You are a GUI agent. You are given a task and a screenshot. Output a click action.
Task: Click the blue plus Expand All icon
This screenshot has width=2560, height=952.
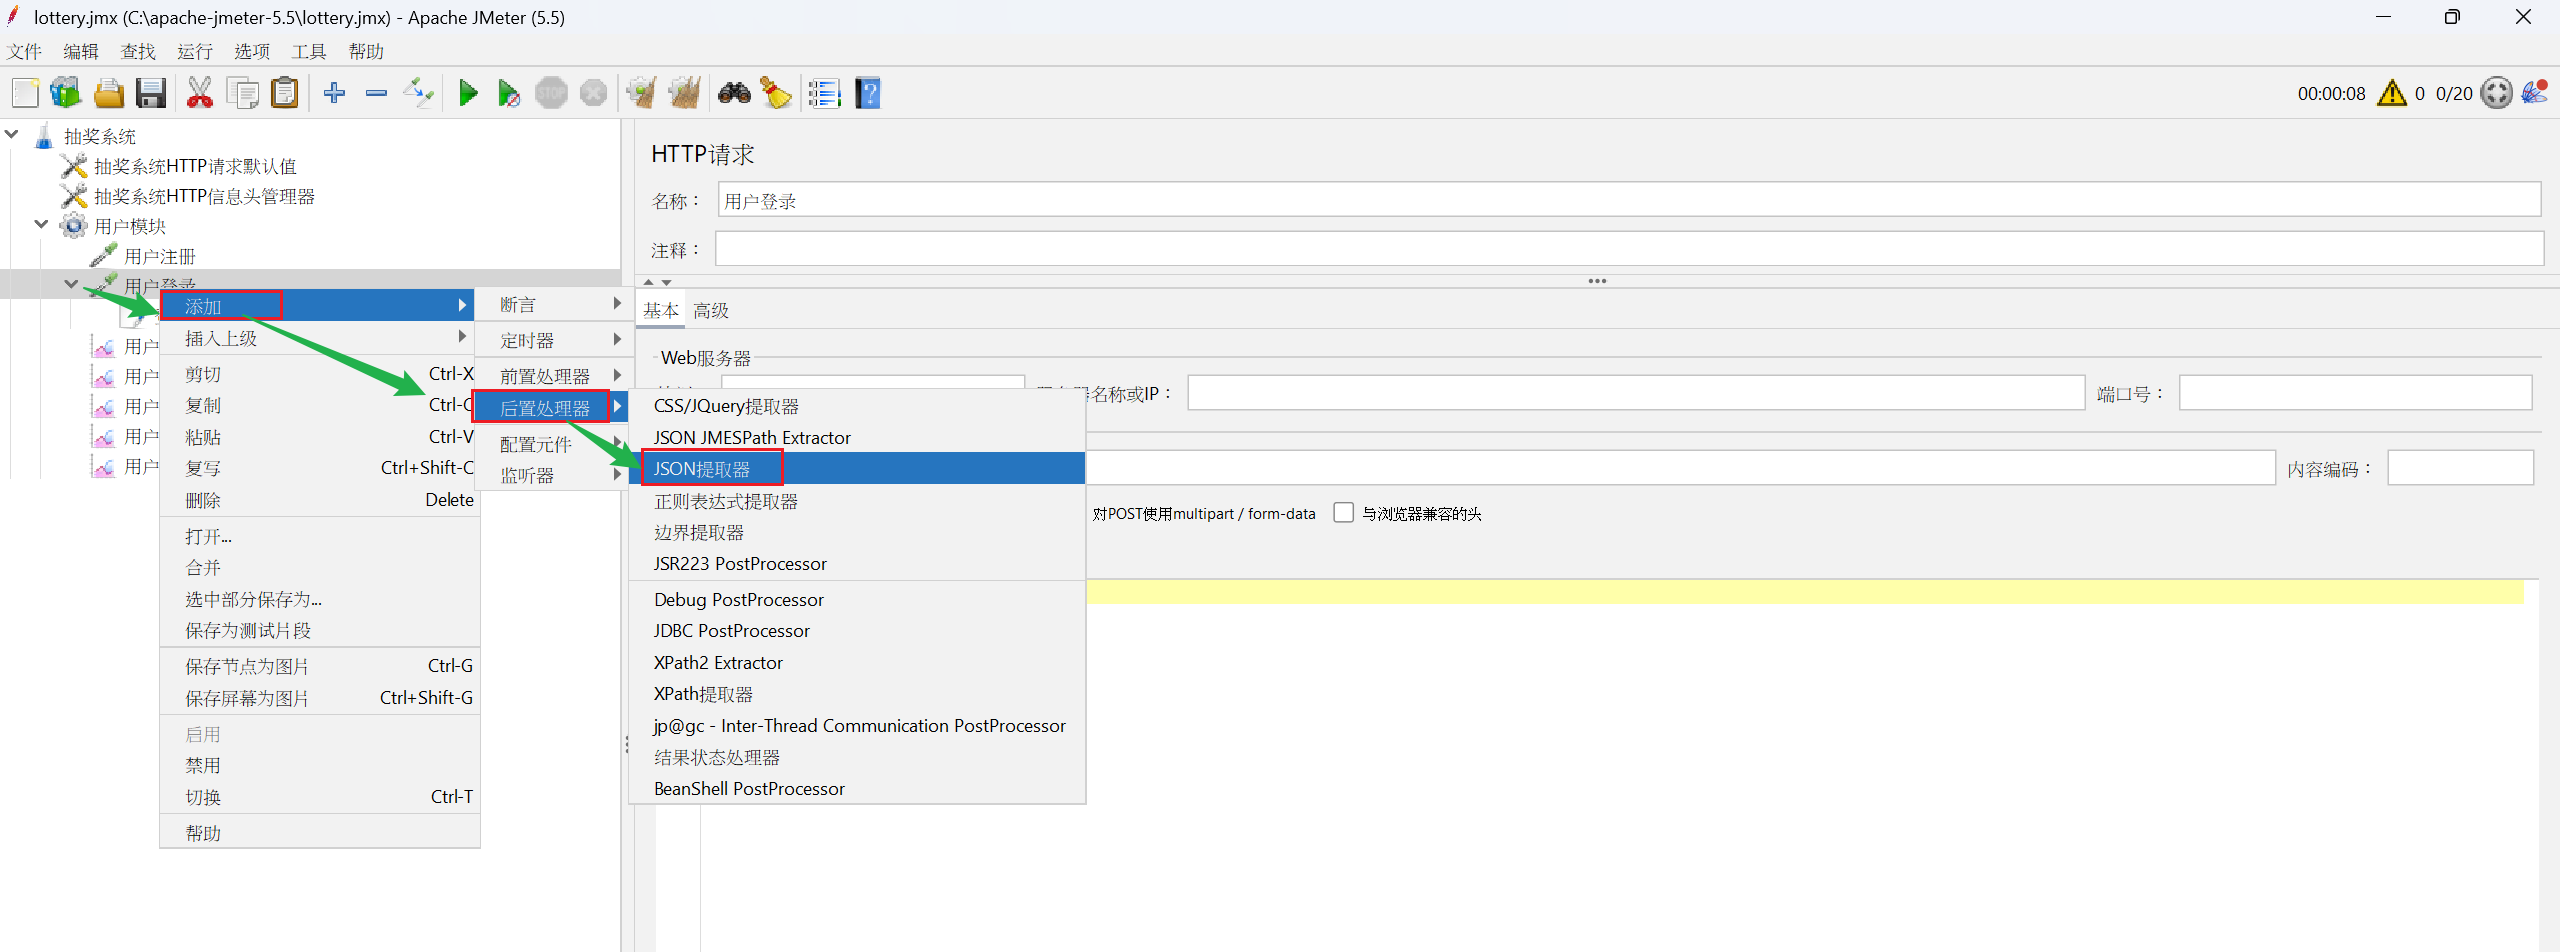point(335,93)
